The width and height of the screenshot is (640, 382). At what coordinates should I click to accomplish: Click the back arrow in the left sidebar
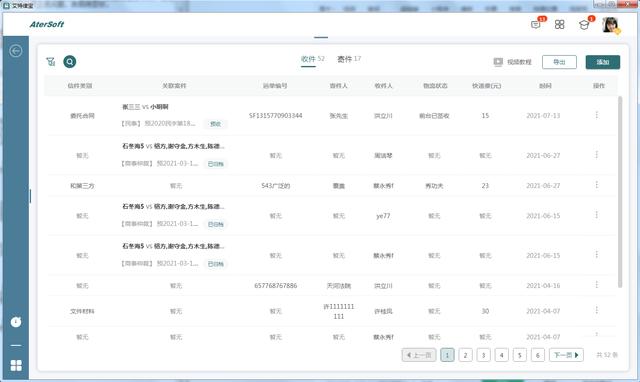click(16, 51)
